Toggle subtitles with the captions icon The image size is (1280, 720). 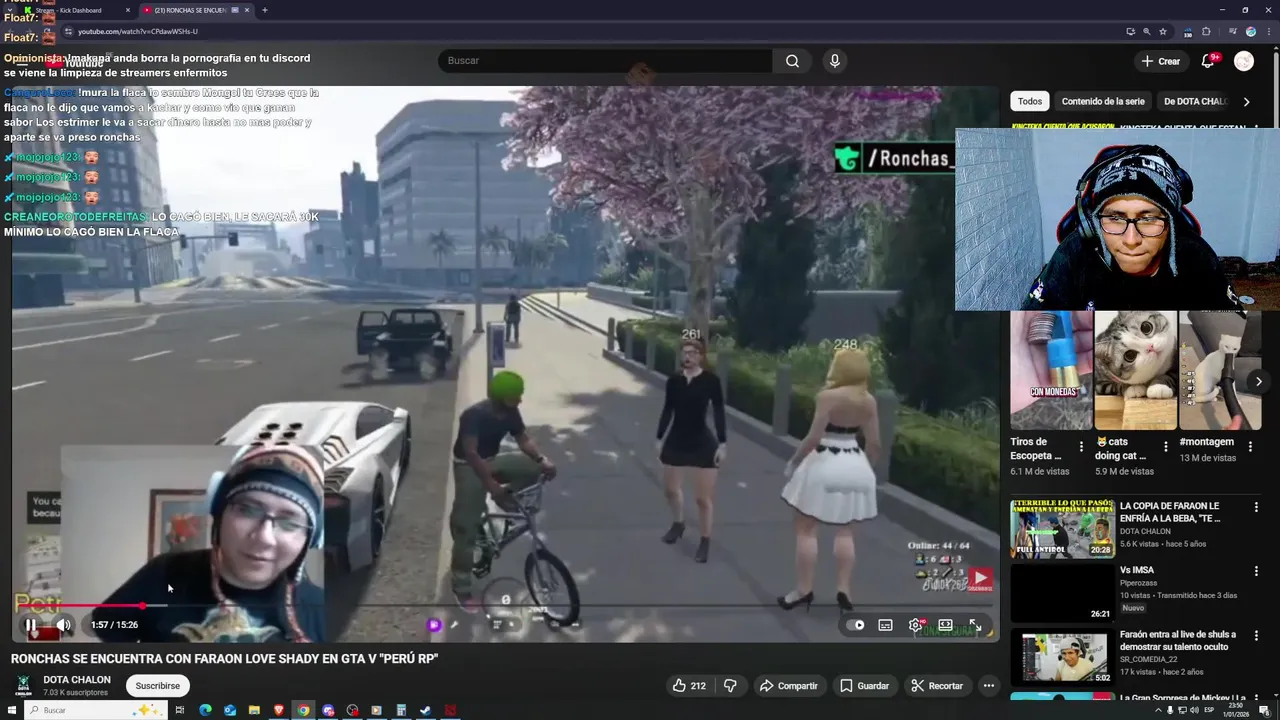click(x=885, y=625)
